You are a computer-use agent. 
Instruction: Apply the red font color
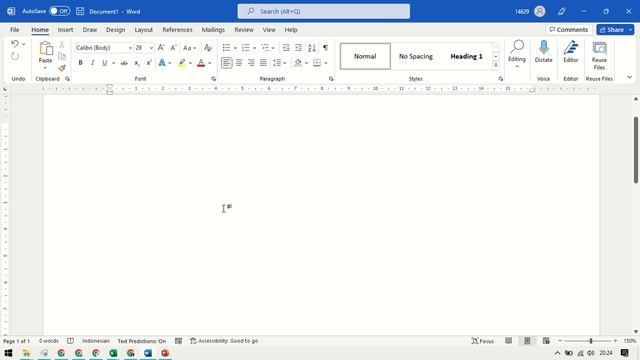(201, 63)
